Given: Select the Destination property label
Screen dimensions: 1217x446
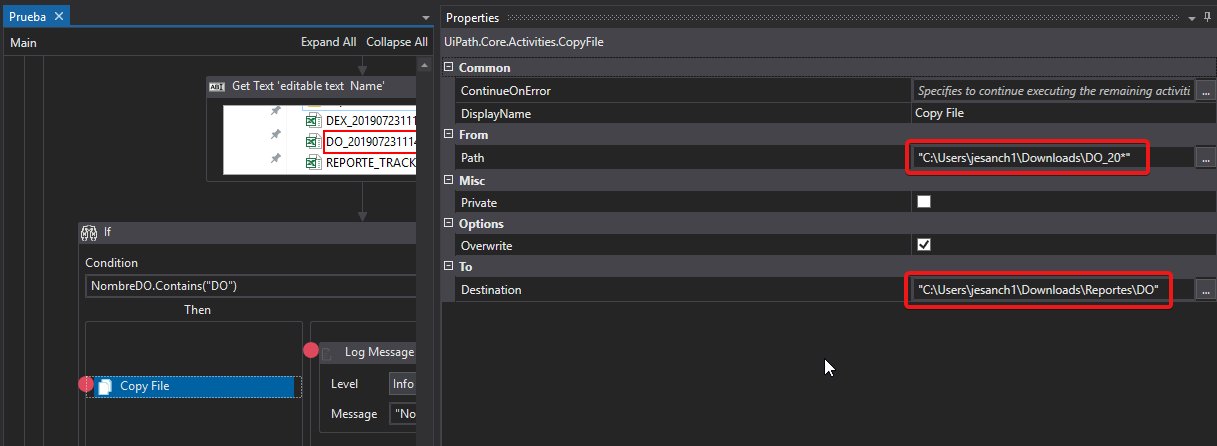Looking at the screenshot, I should pyautogui.click(x=491, y=290).
